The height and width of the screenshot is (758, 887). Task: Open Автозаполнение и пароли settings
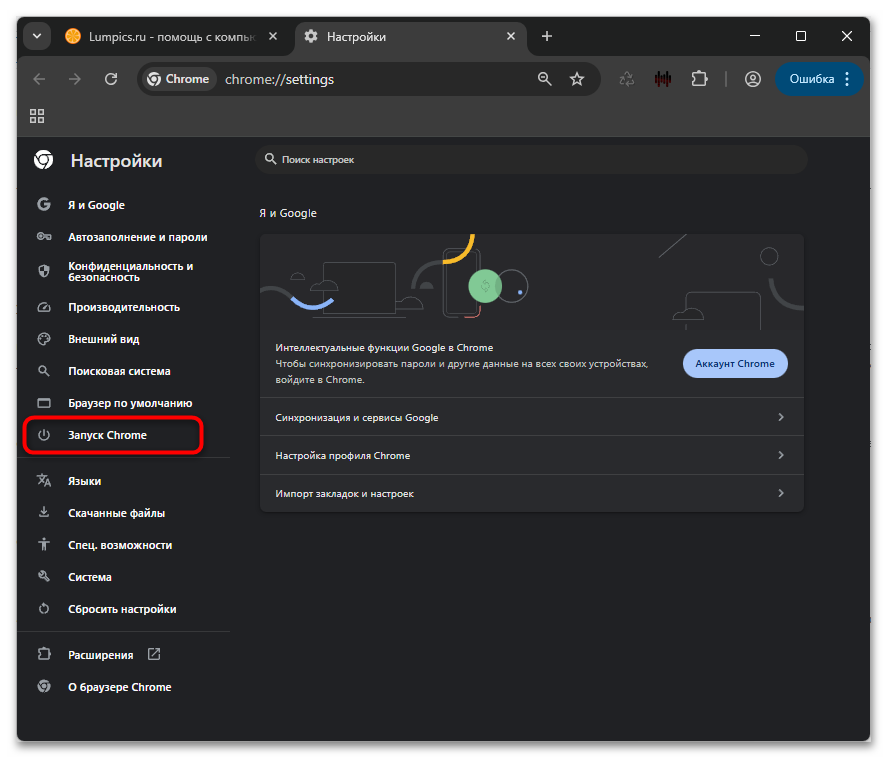pos(124,237)
